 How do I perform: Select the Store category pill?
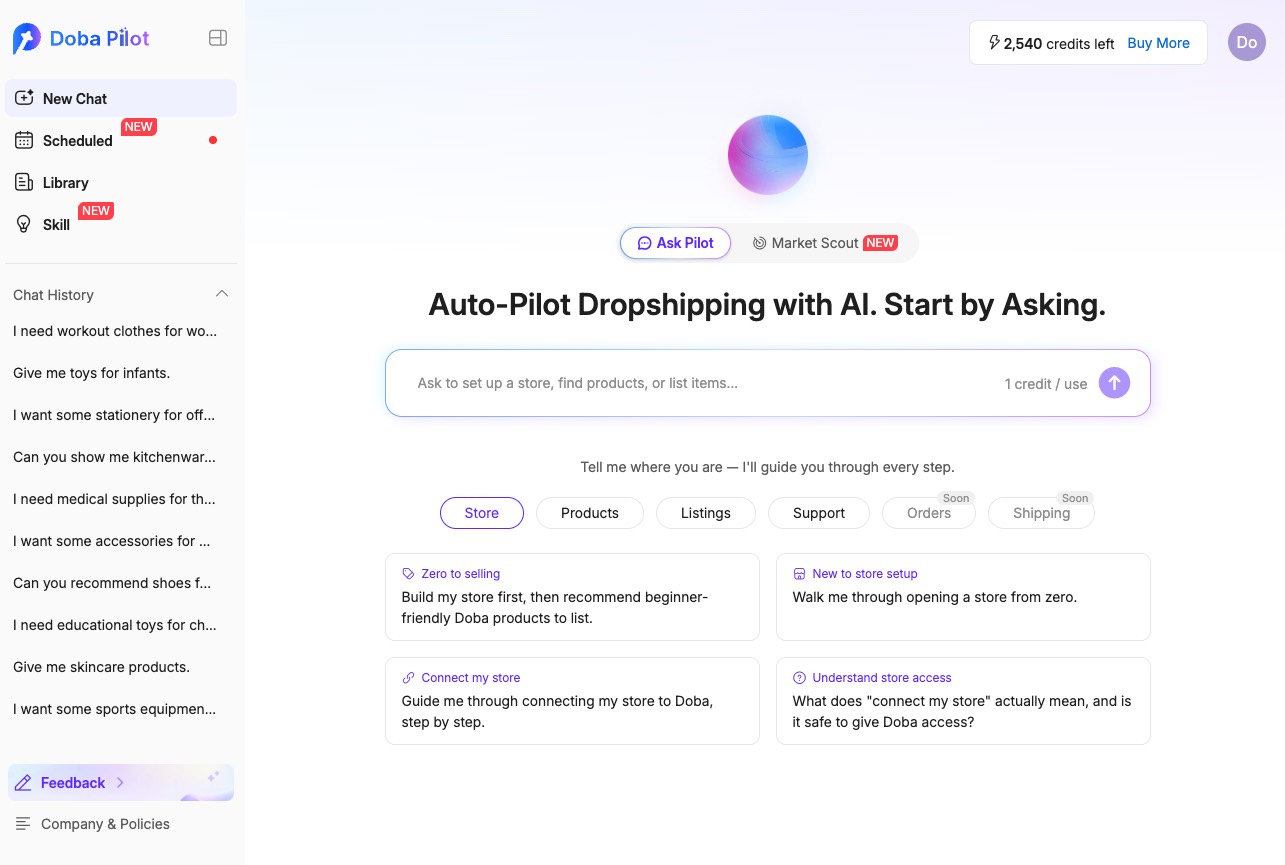(482, 513)
